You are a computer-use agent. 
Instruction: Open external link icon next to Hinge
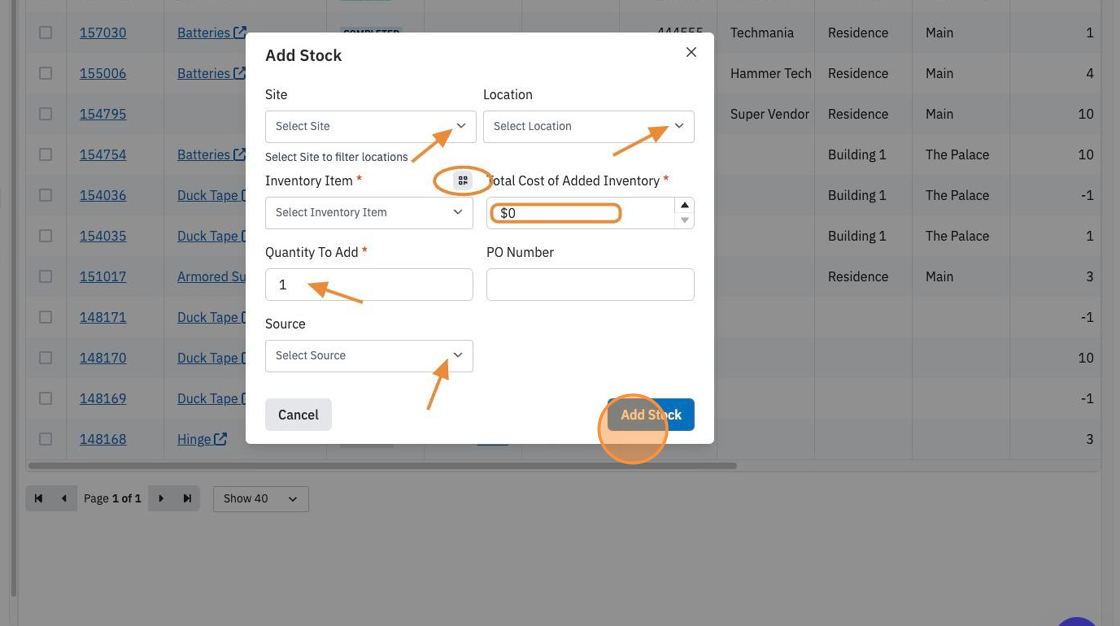pos(221,439)
